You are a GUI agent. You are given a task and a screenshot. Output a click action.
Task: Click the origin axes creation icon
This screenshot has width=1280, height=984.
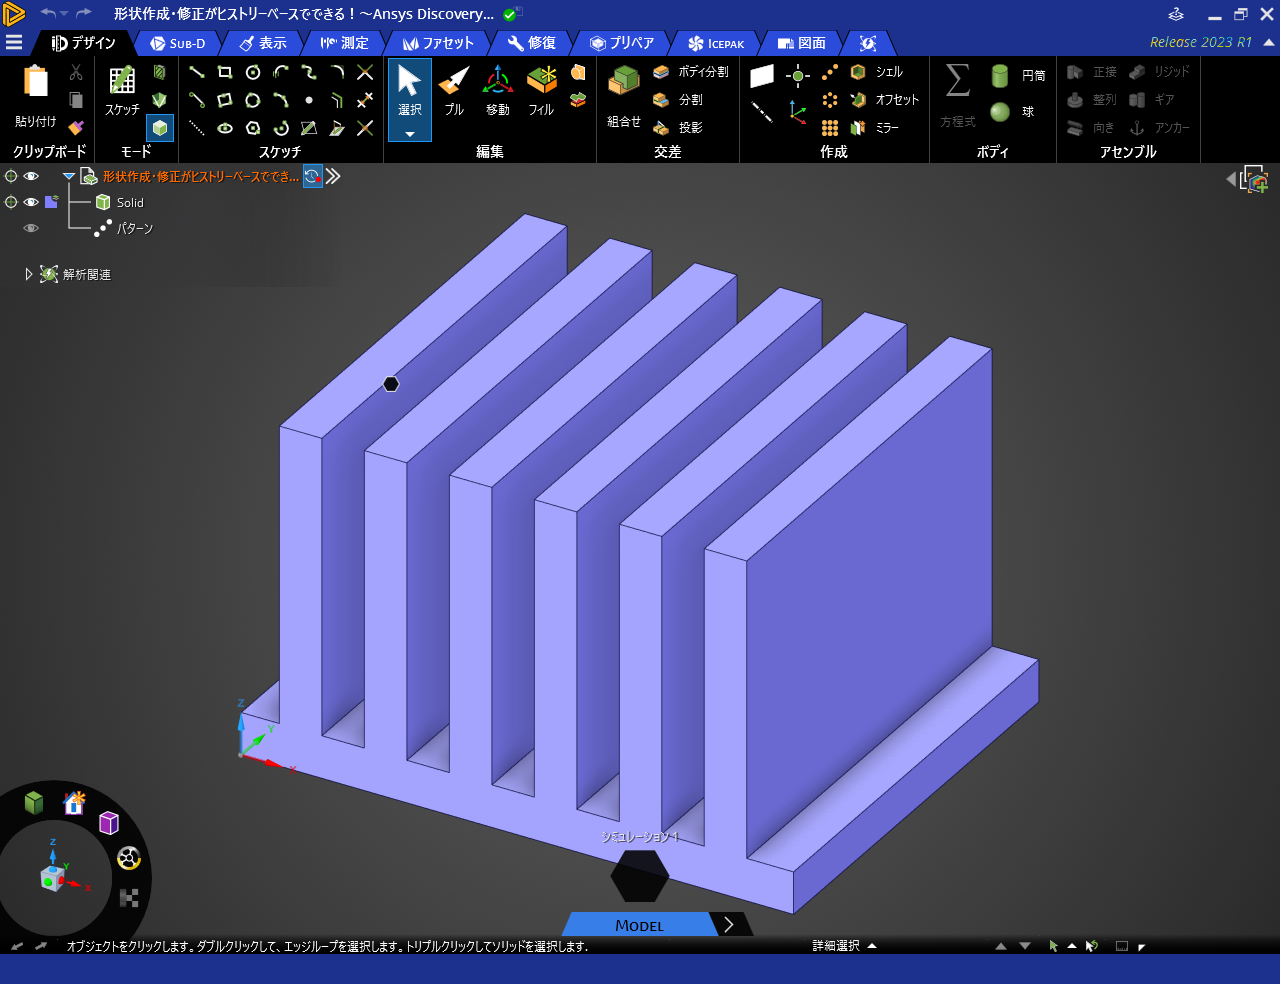point(797,112)
